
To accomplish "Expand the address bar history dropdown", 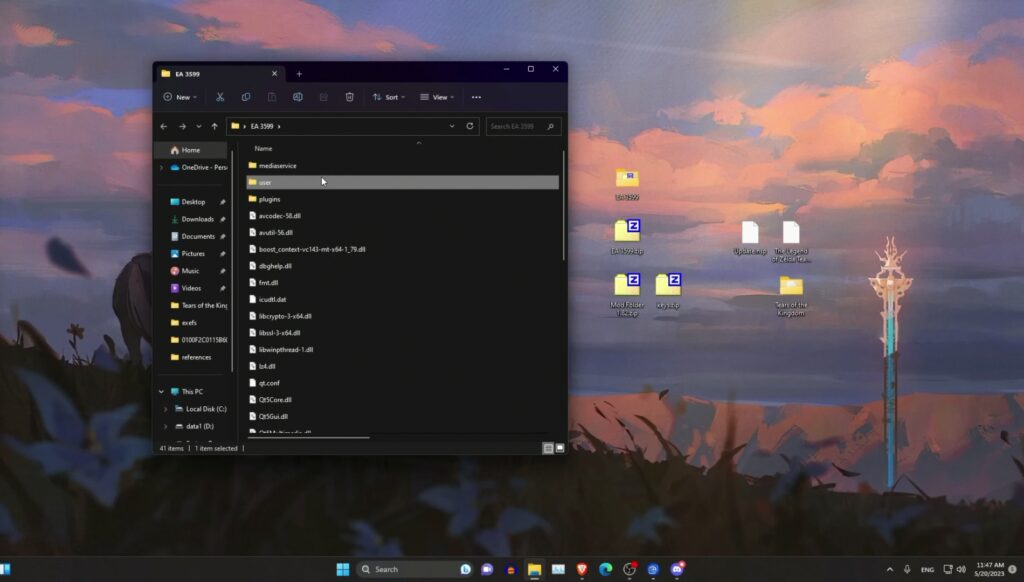I will [452, 126].
